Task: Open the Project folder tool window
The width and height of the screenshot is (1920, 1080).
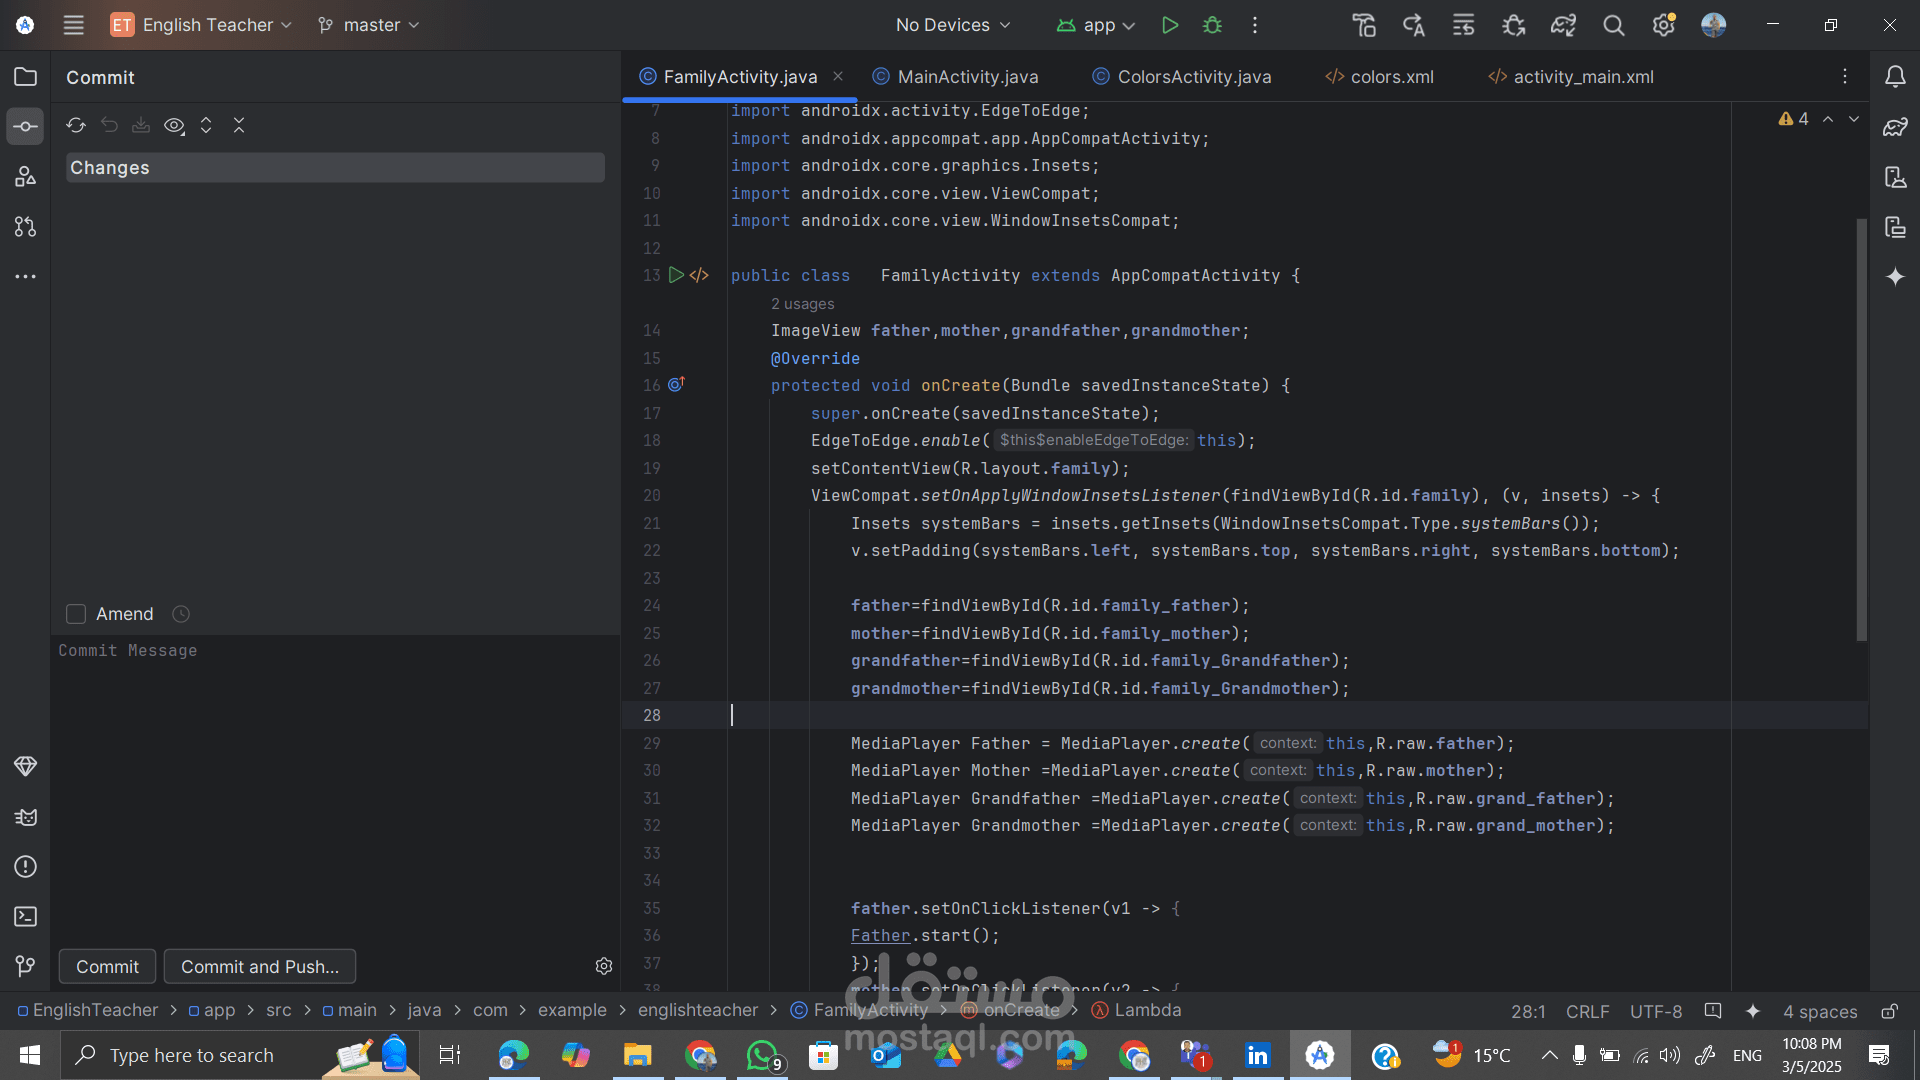Action: (x=26, y=77)
